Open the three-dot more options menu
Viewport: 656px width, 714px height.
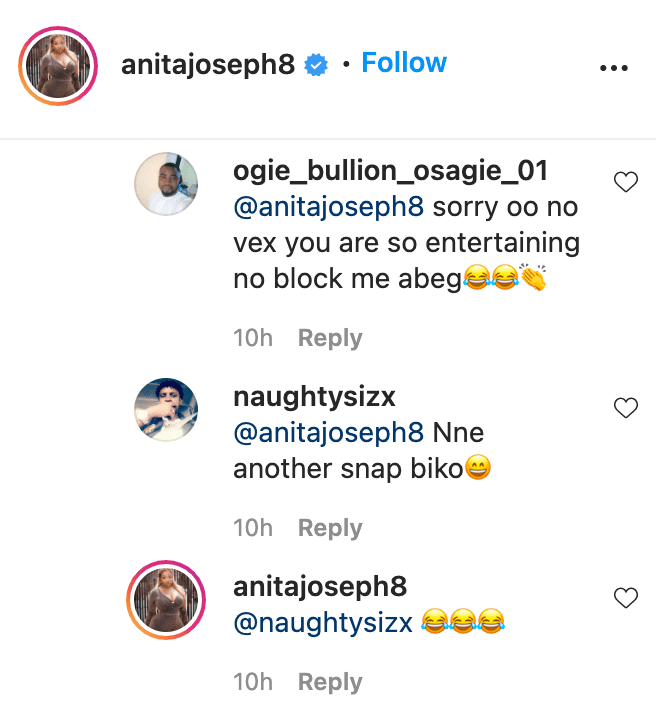coord(612,68)
